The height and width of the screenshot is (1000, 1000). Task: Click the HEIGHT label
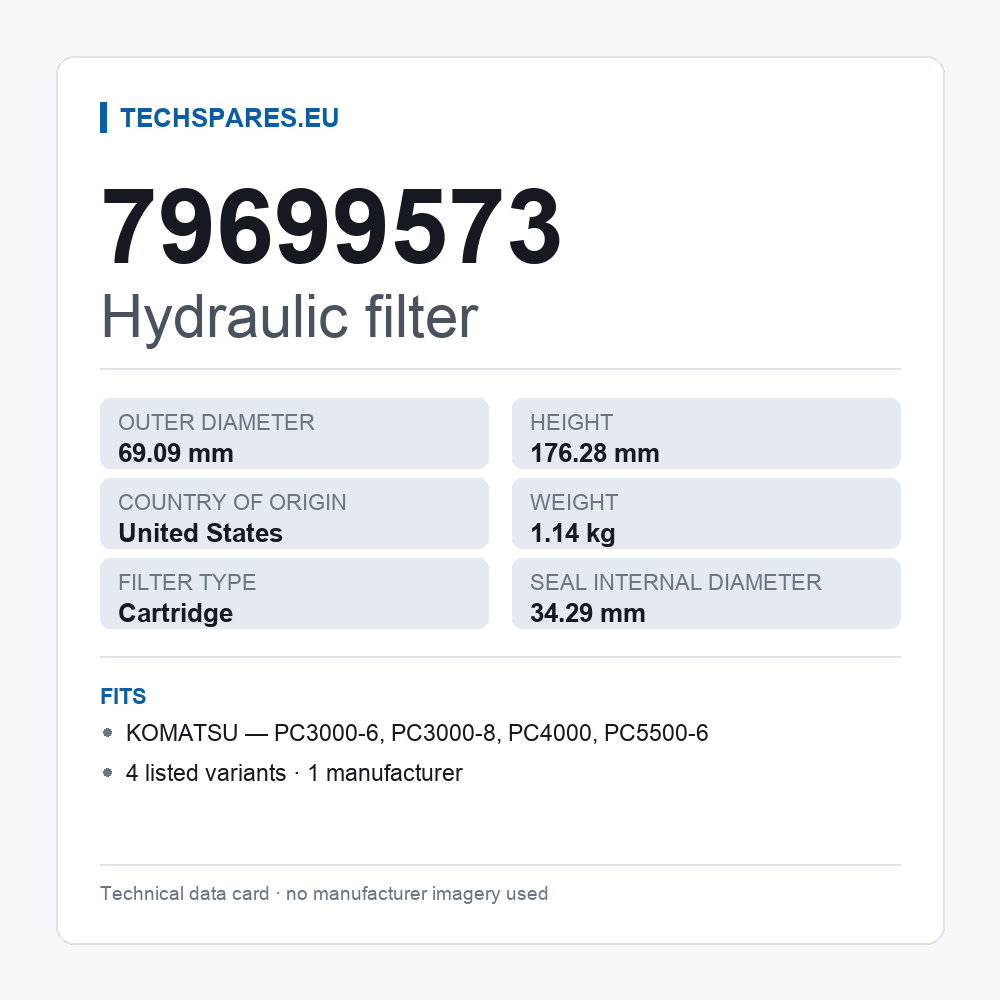pyautogui.click(x=571, y=422)
